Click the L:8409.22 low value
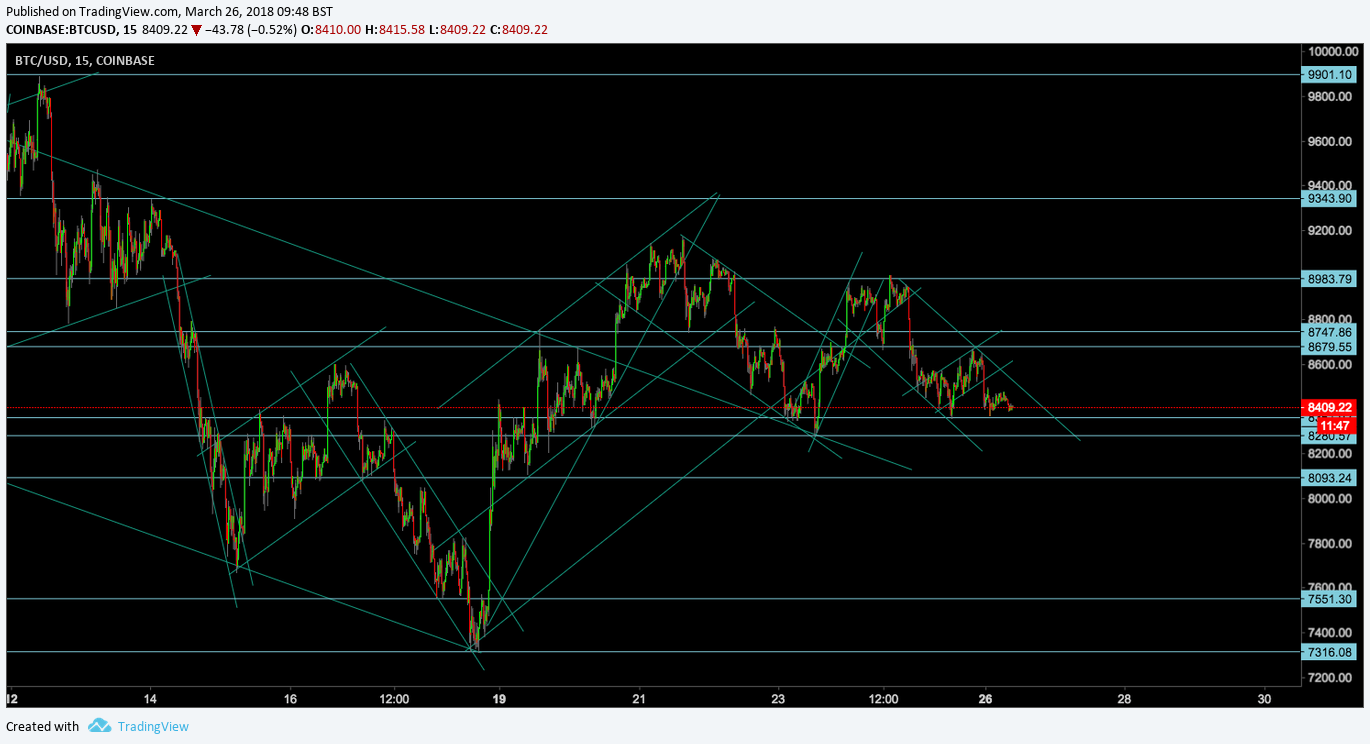 tap(457, 30)
